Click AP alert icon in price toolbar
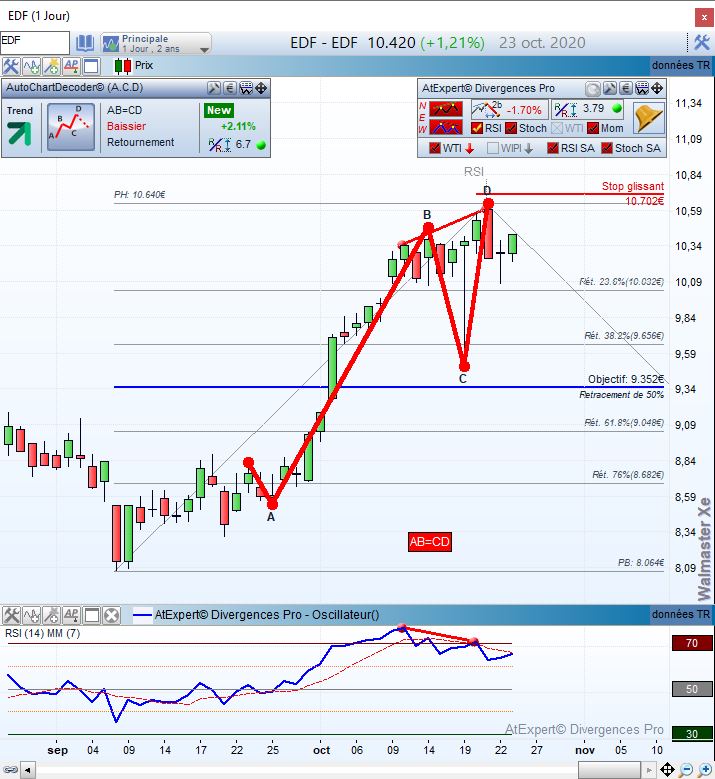The height and width of the screenshot is (779, 715). click(x=71, y=66)
